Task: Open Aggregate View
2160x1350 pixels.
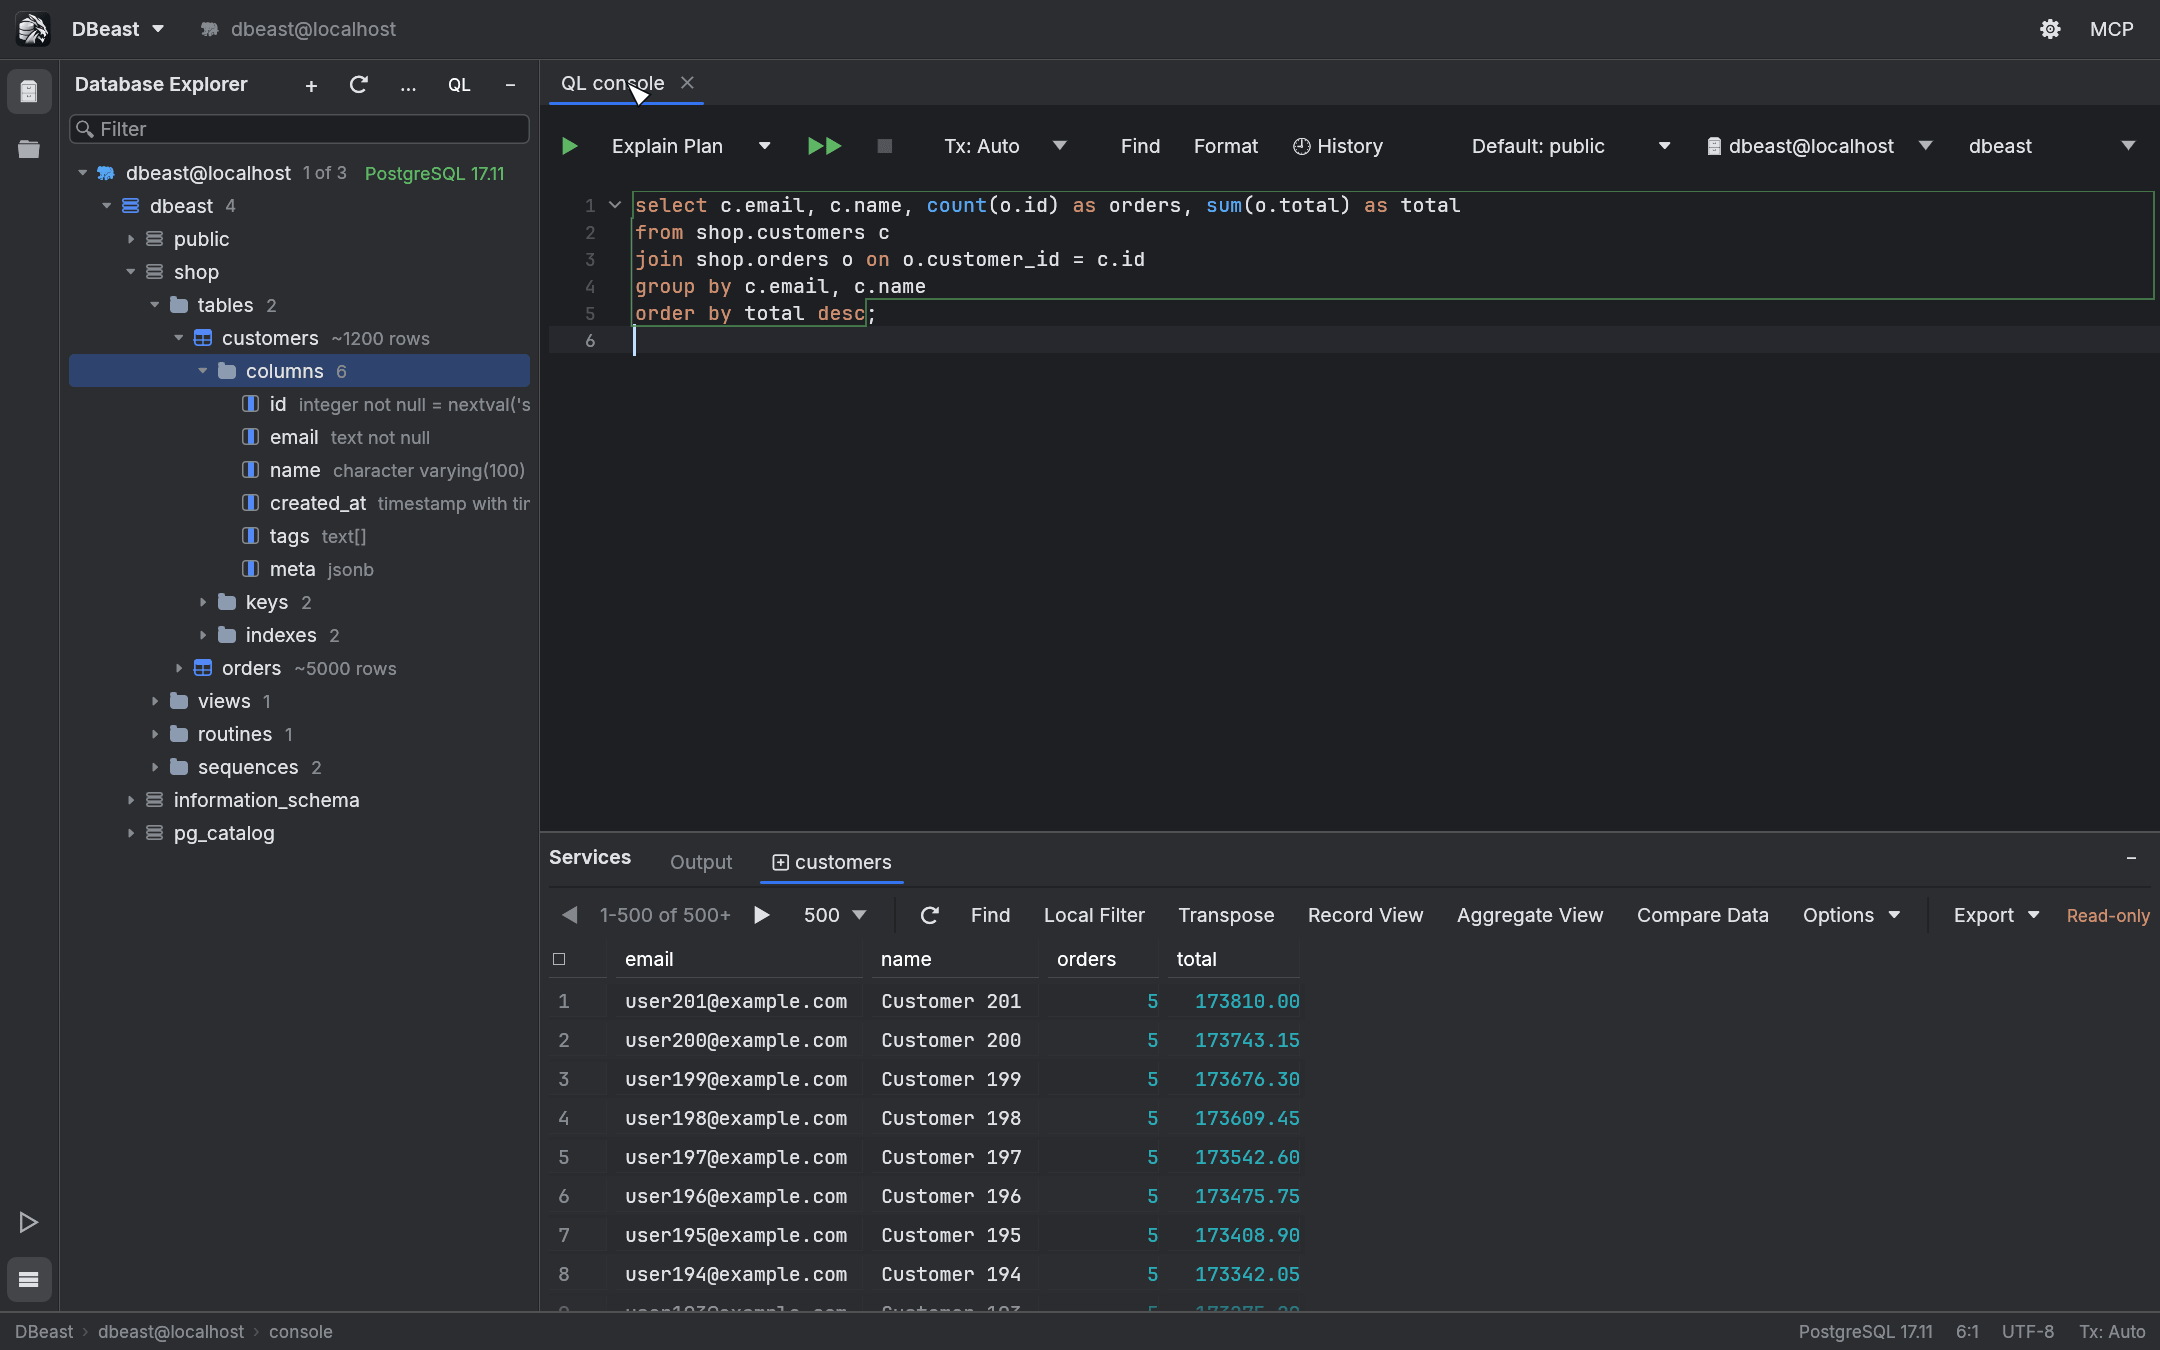Action: pyautogui.click(x=1530, y=915)
